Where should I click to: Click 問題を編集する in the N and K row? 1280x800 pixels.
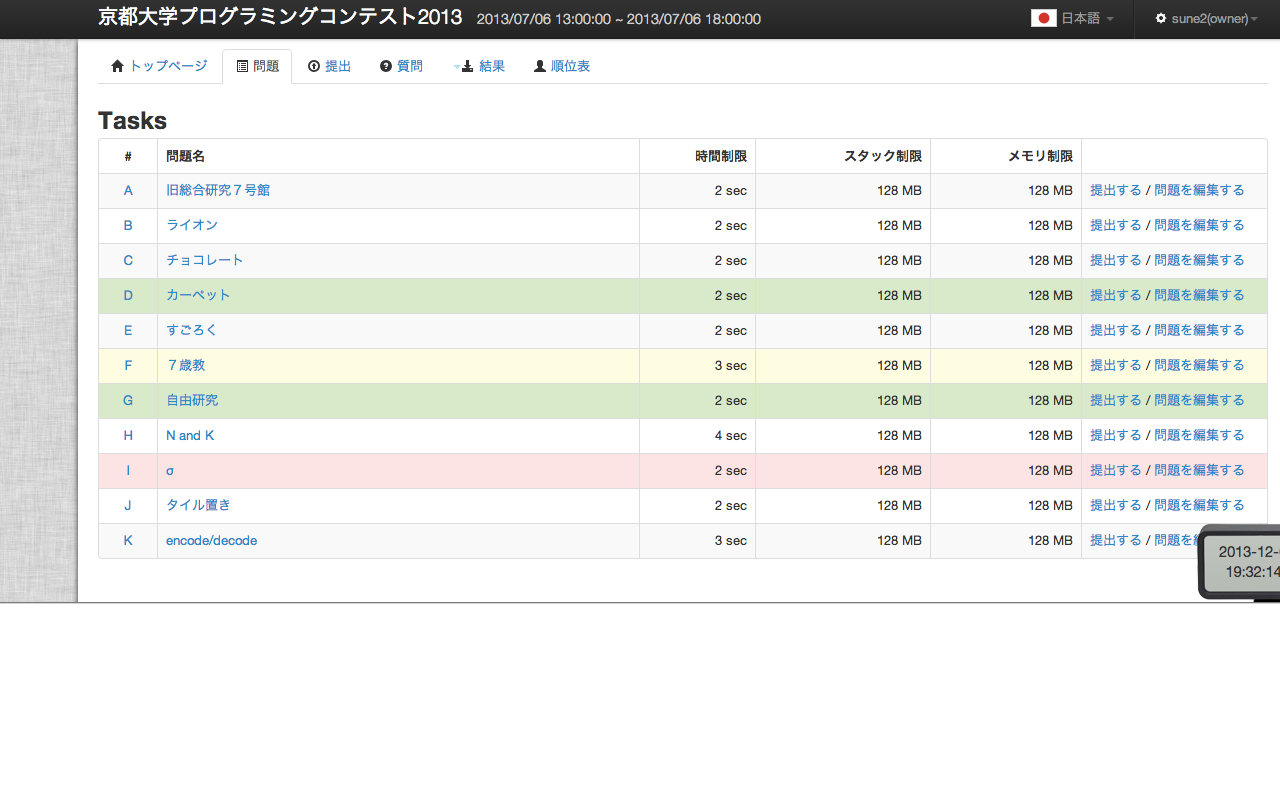coord(1200,435)
